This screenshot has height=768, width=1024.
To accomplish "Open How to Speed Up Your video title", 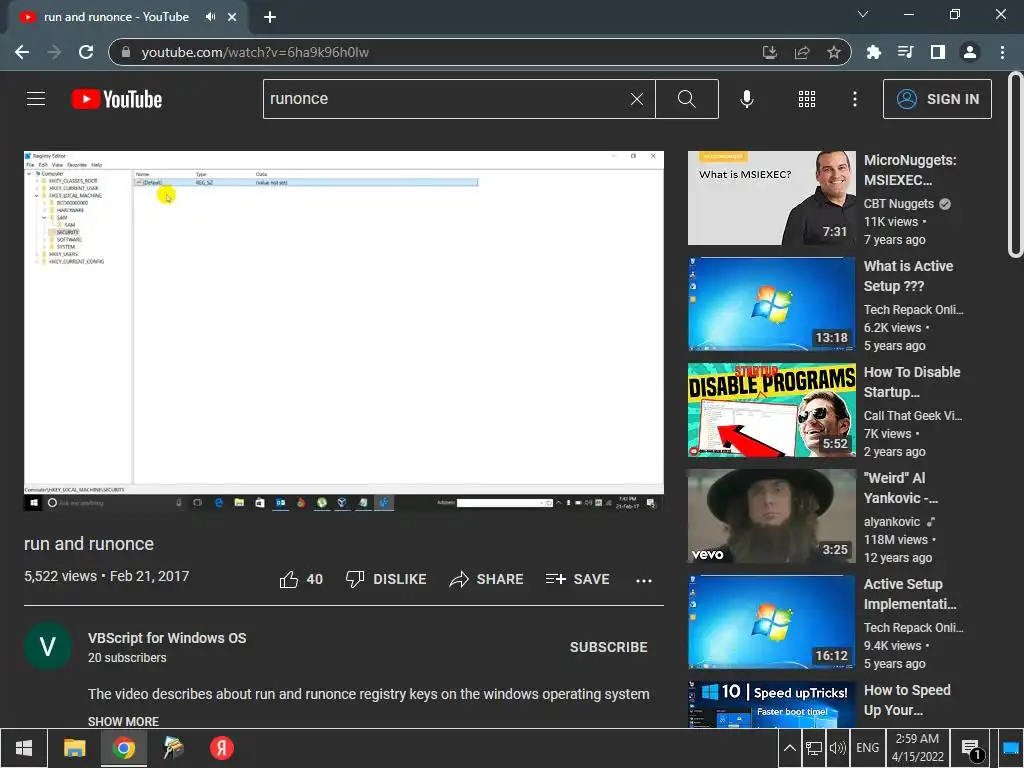I will tap(906, 699).
